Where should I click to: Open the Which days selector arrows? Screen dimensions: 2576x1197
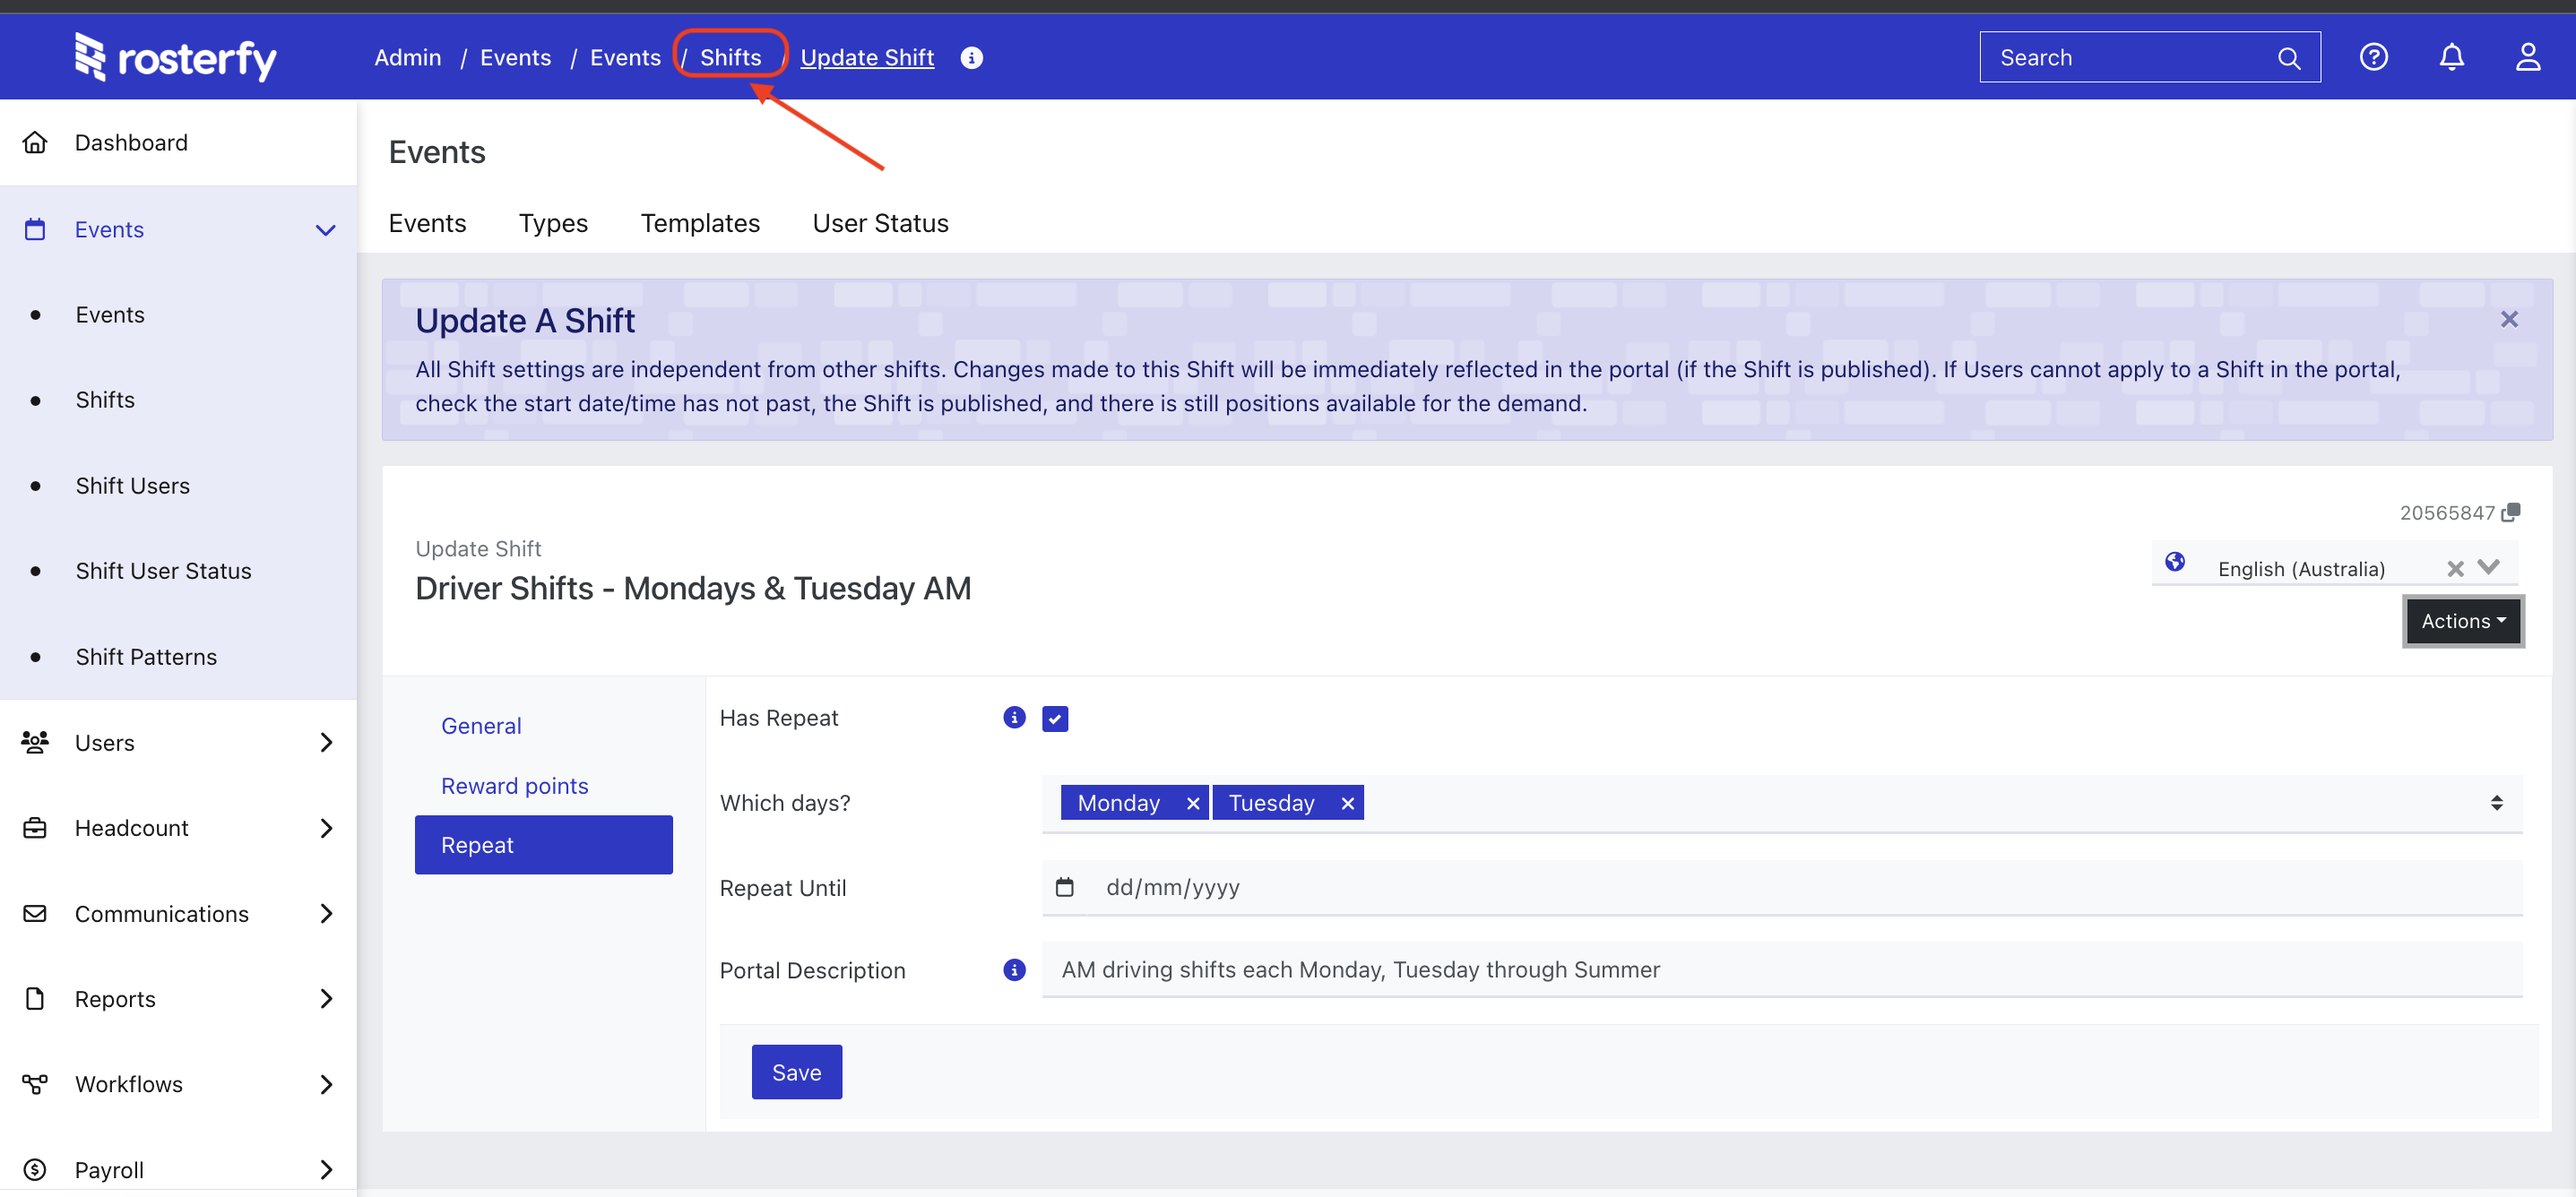pyautogui.click(x=2497, y=803)
